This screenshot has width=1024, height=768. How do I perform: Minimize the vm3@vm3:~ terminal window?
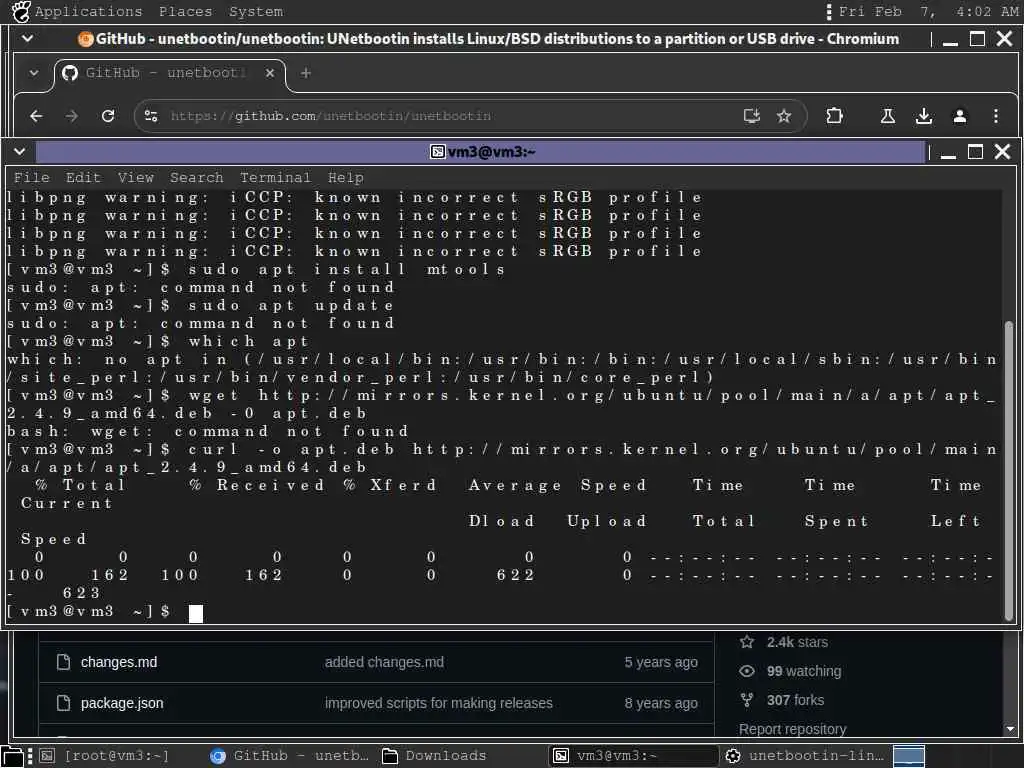948,153
